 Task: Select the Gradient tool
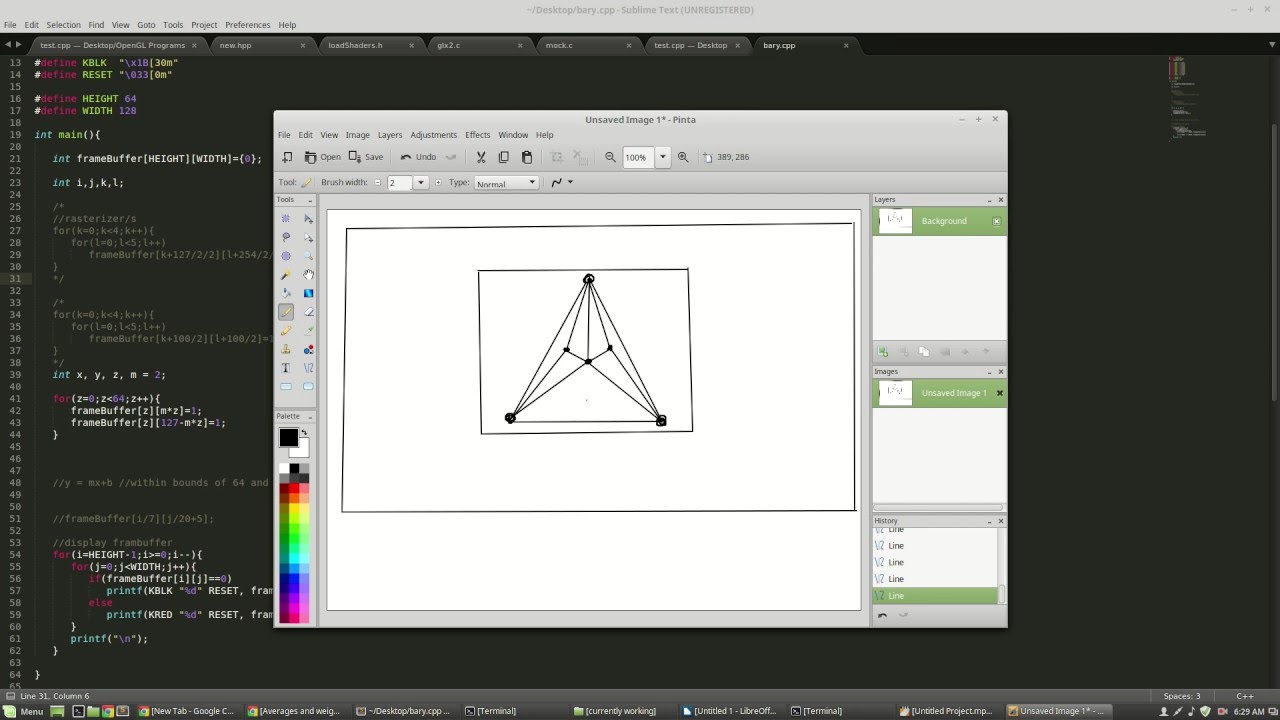308,293
